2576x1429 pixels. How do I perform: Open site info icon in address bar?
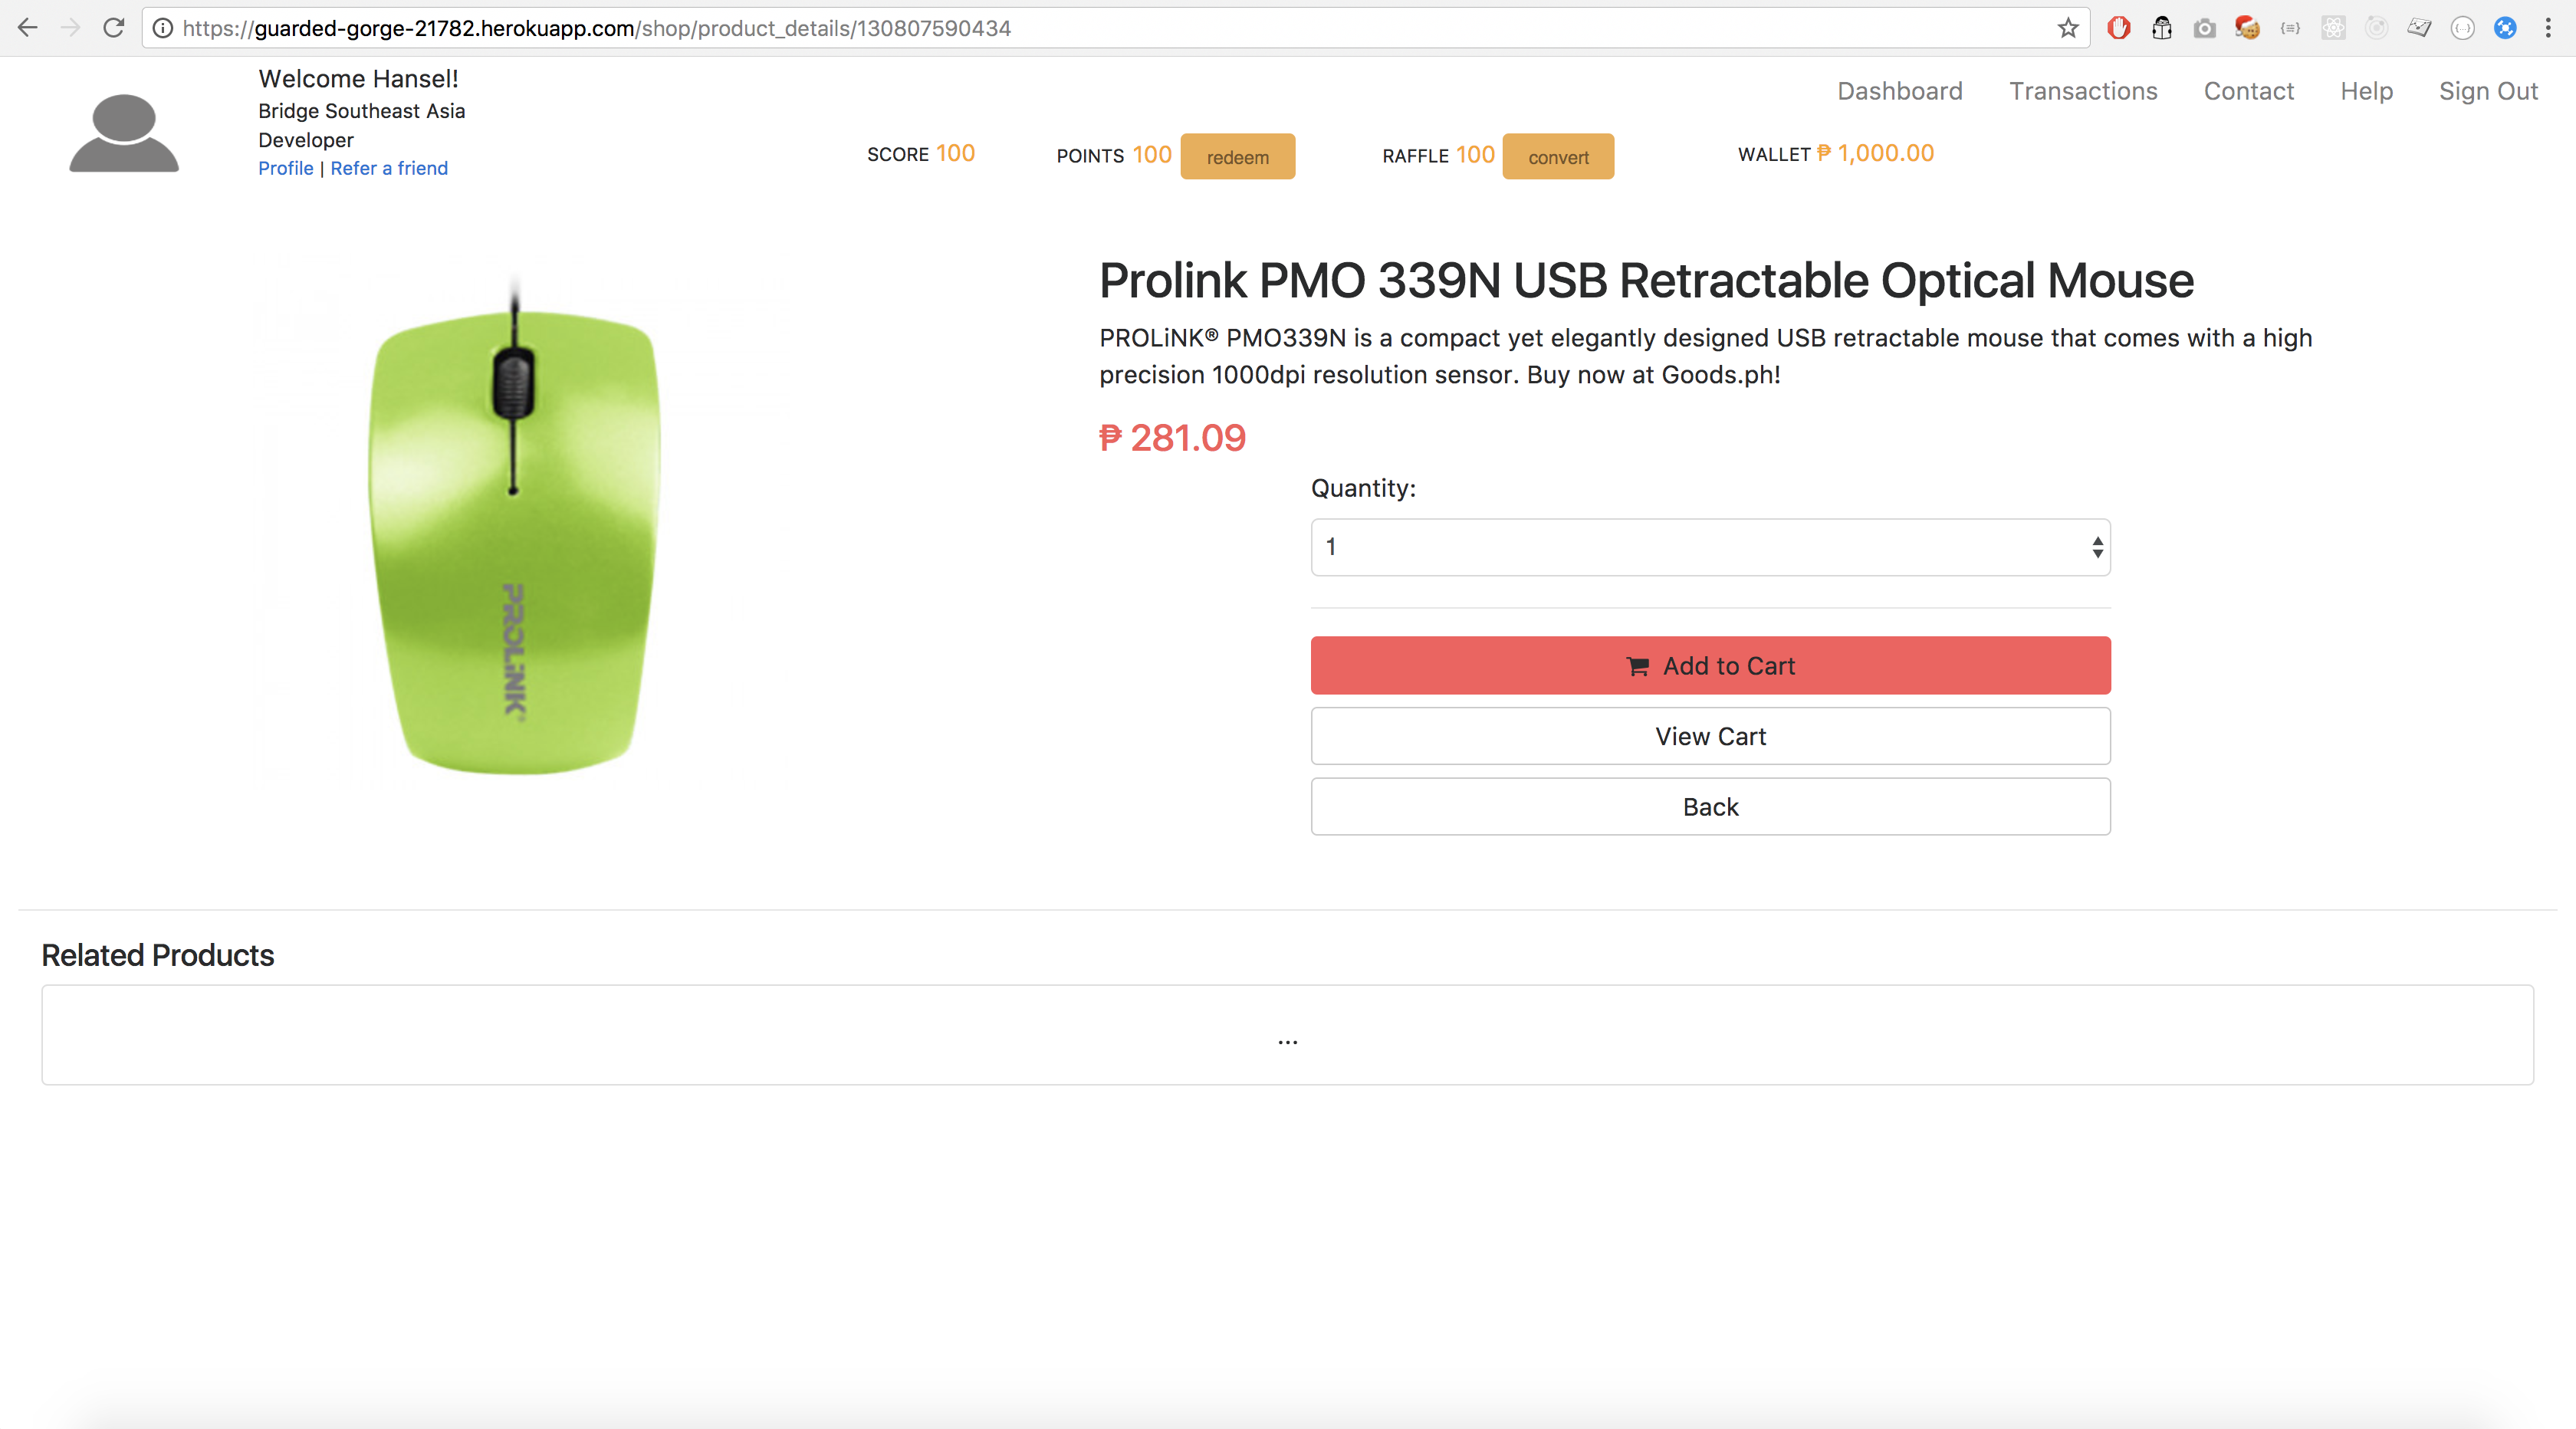coord(163,28)
